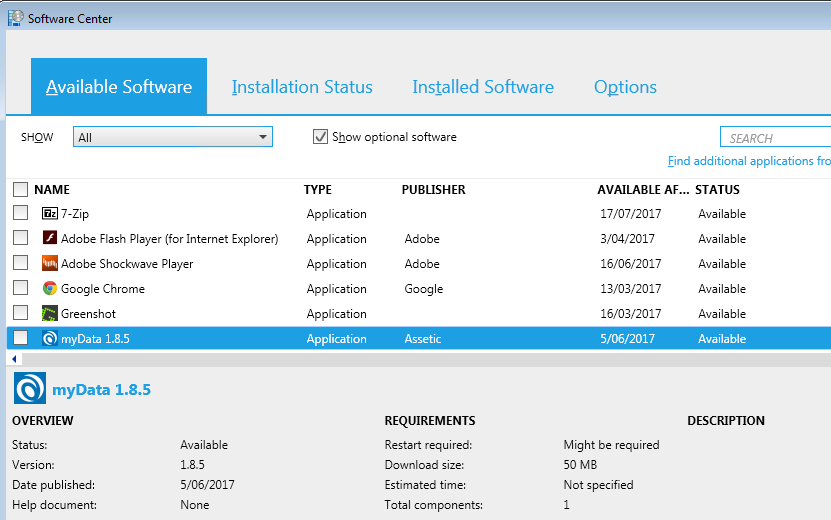This screenshot has height=520, width=831.
Task: Click the Google publisher cell
Action: (424, 289)
